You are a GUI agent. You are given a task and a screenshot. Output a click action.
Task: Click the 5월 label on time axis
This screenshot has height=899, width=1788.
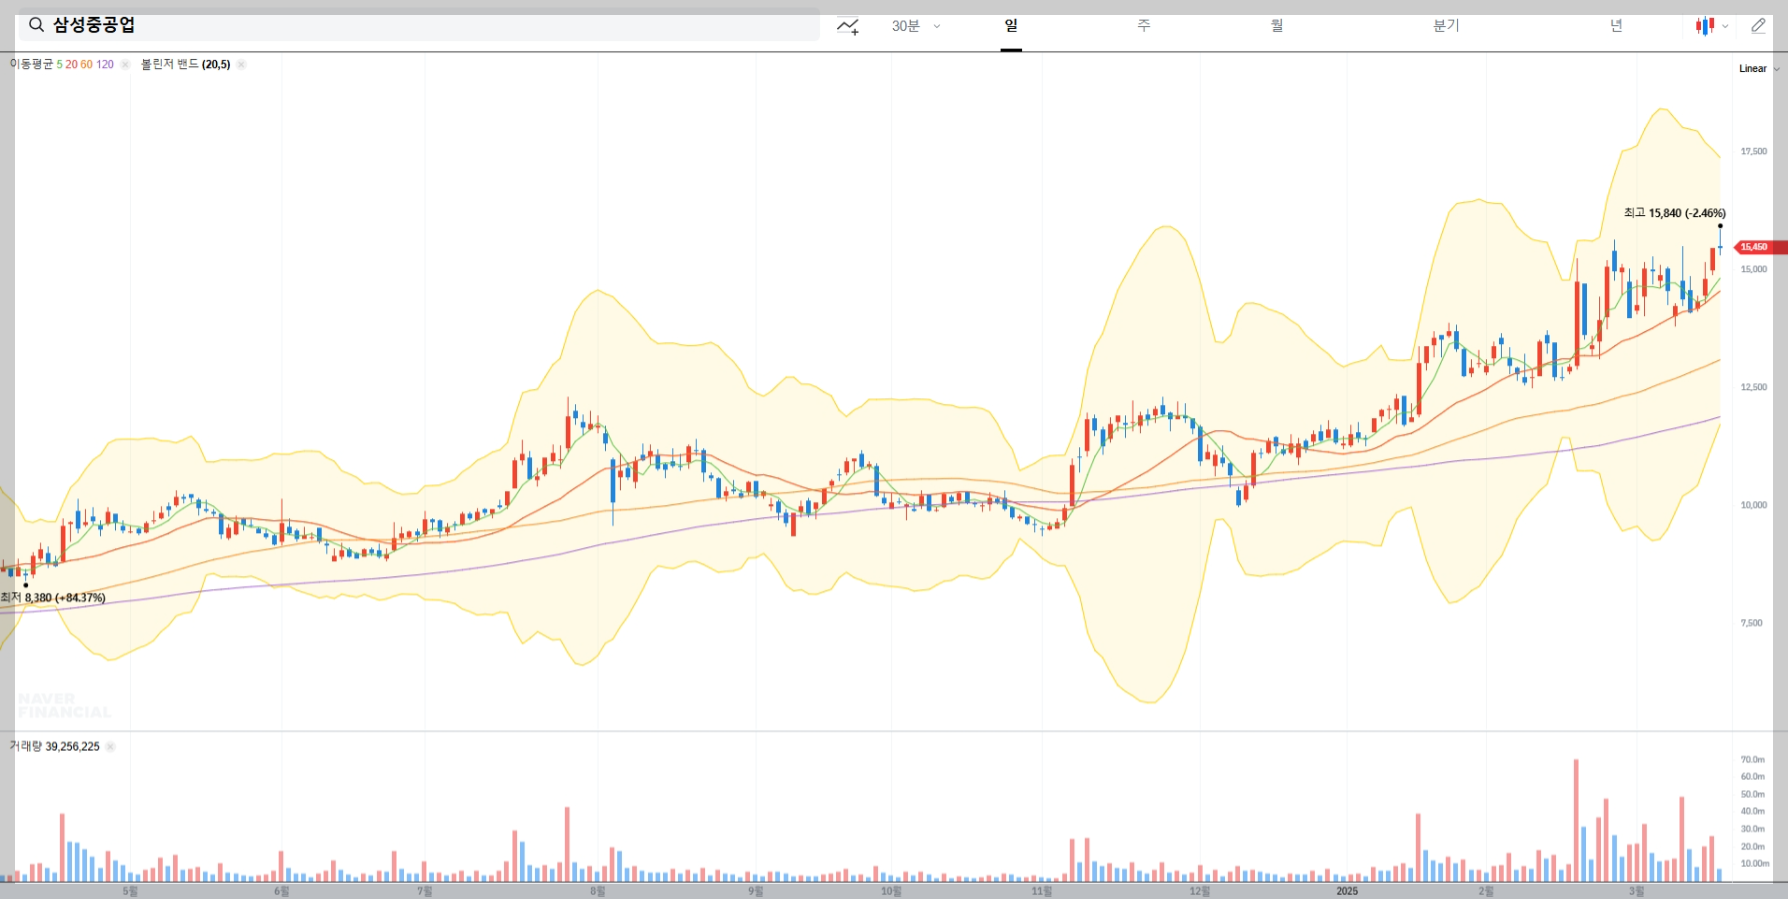(130, 891)
